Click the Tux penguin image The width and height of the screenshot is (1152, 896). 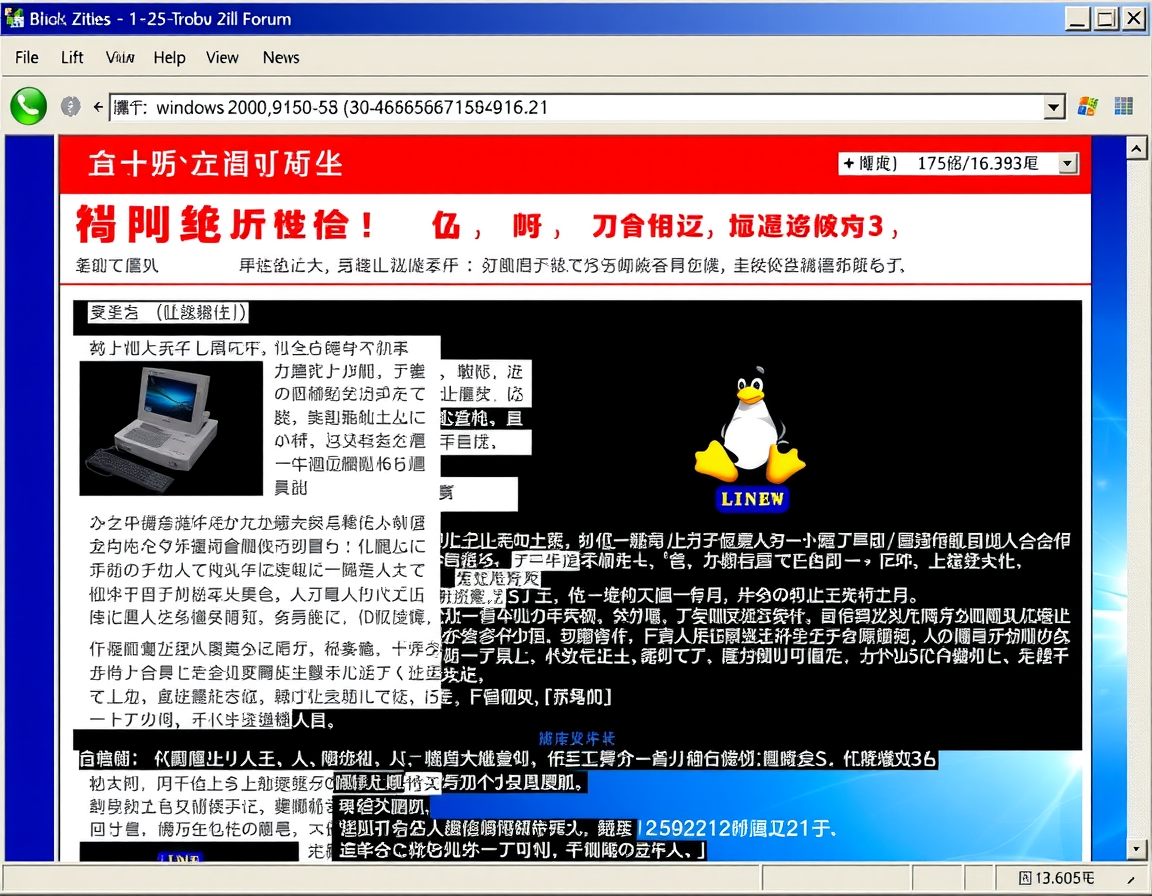coord(750,424)
